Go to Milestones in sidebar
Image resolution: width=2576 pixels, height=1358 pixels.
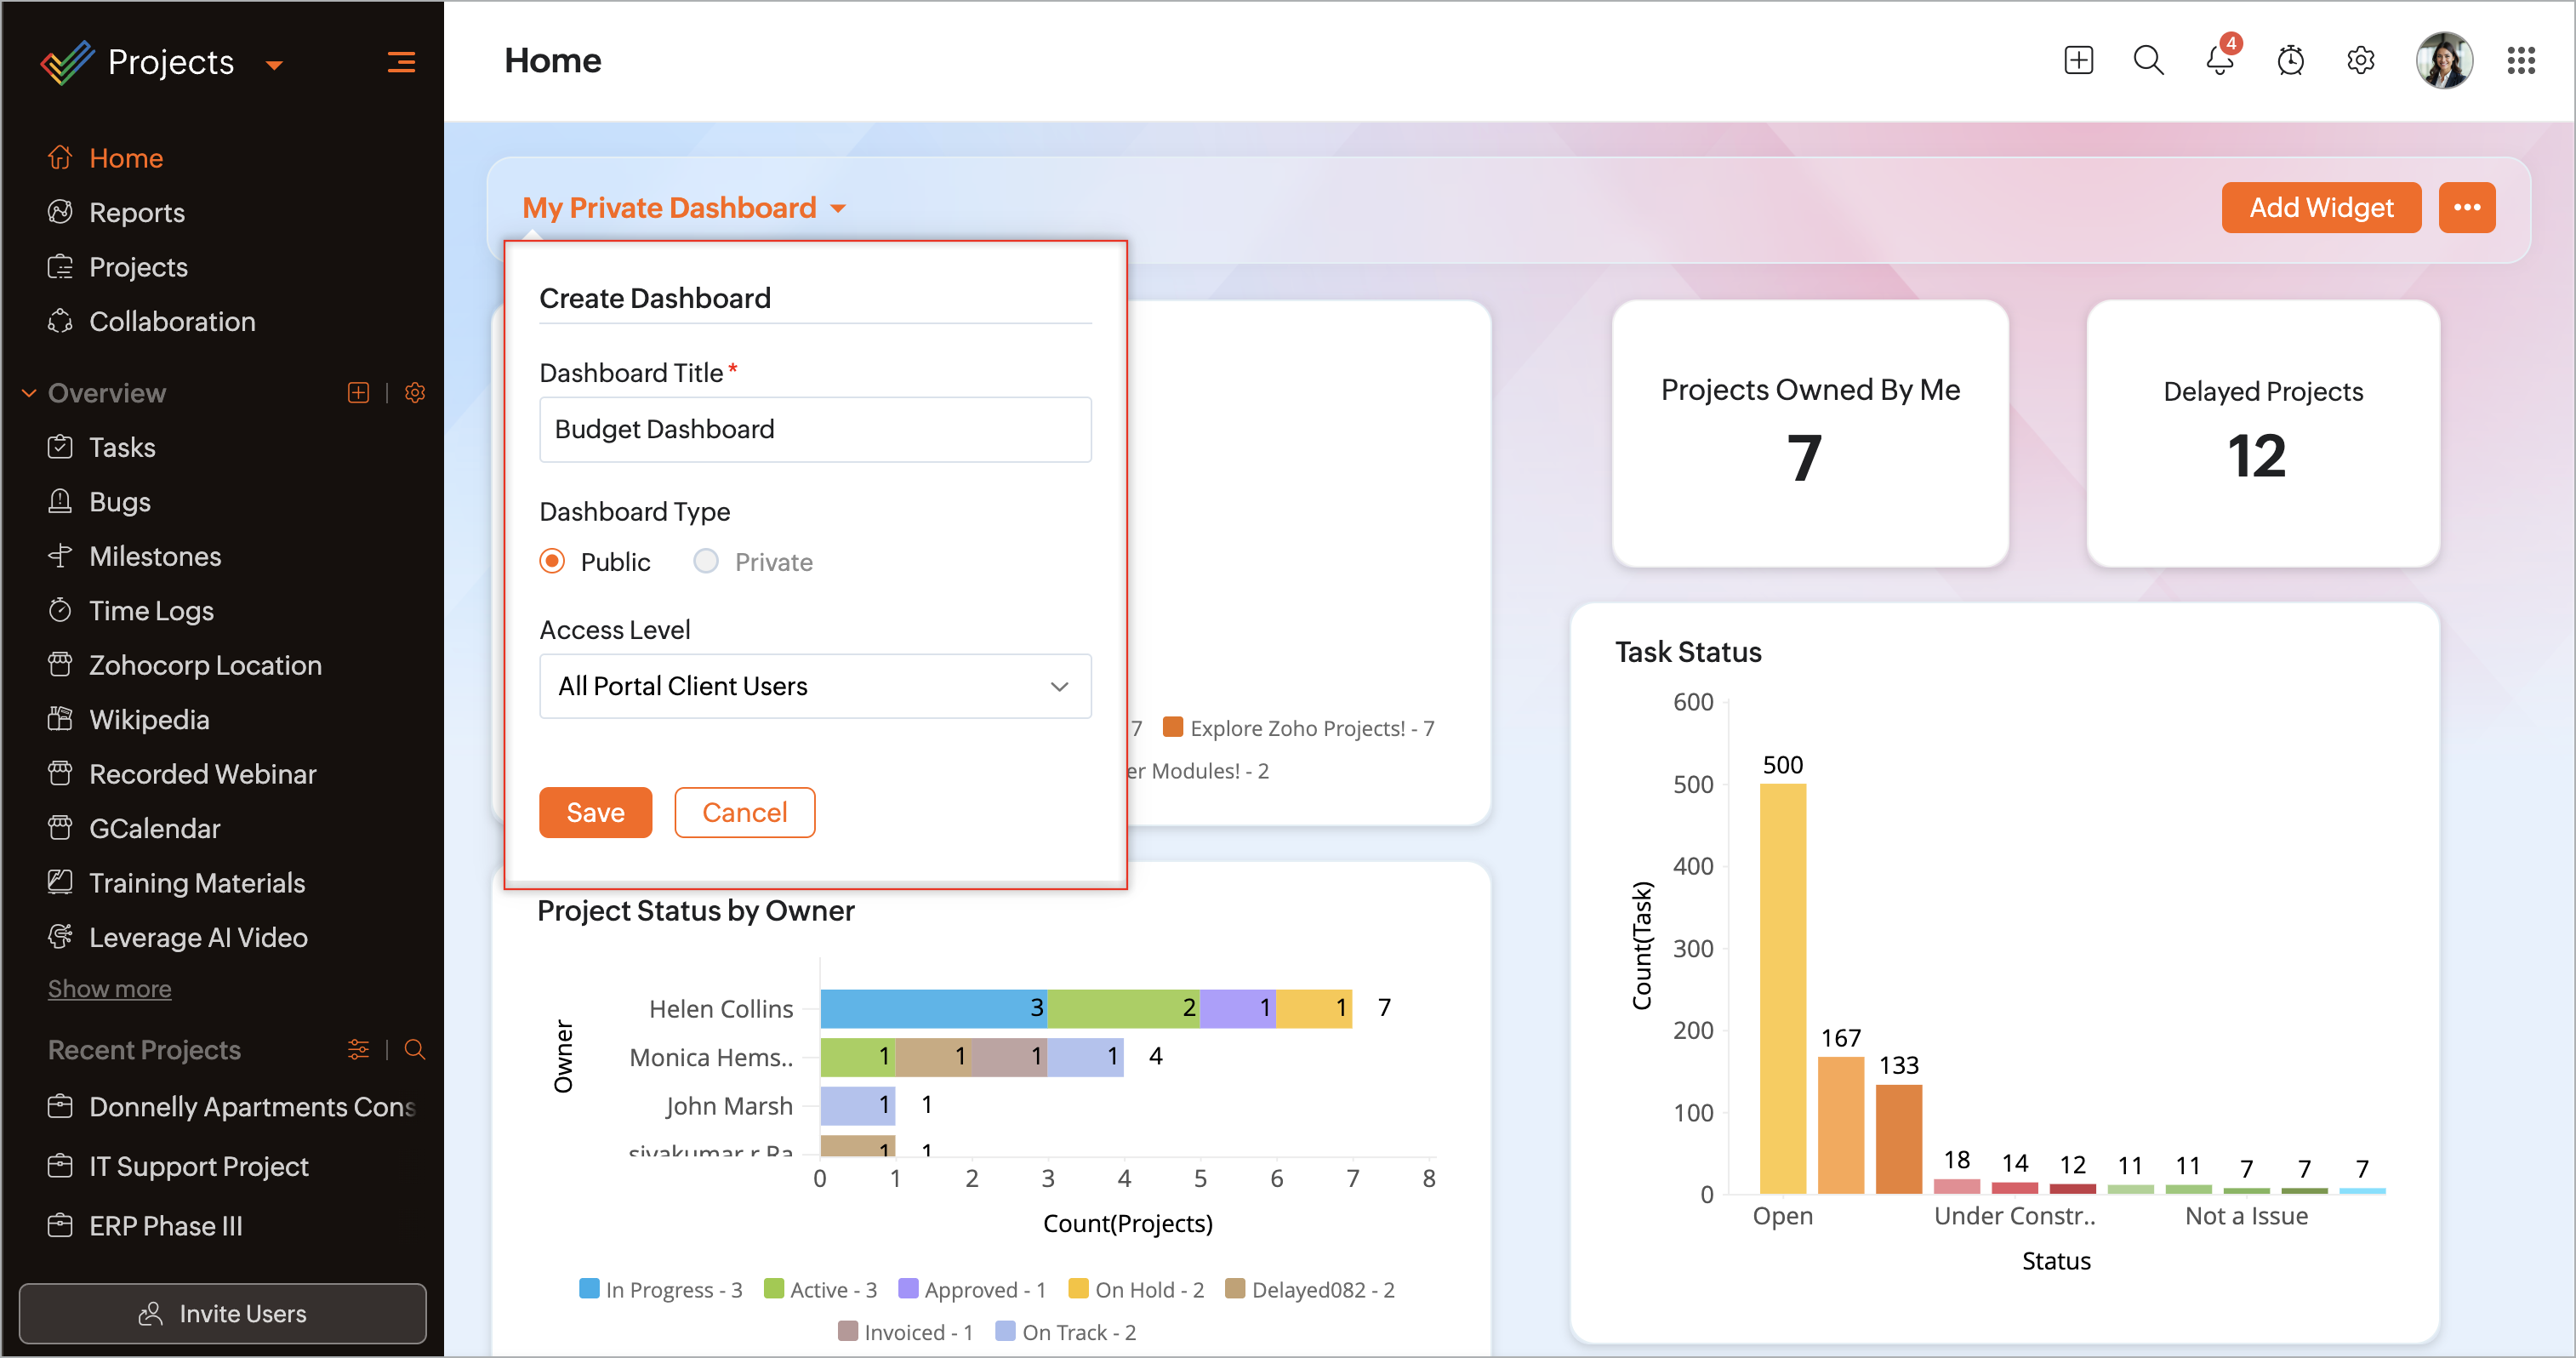(x=155, y=557)
